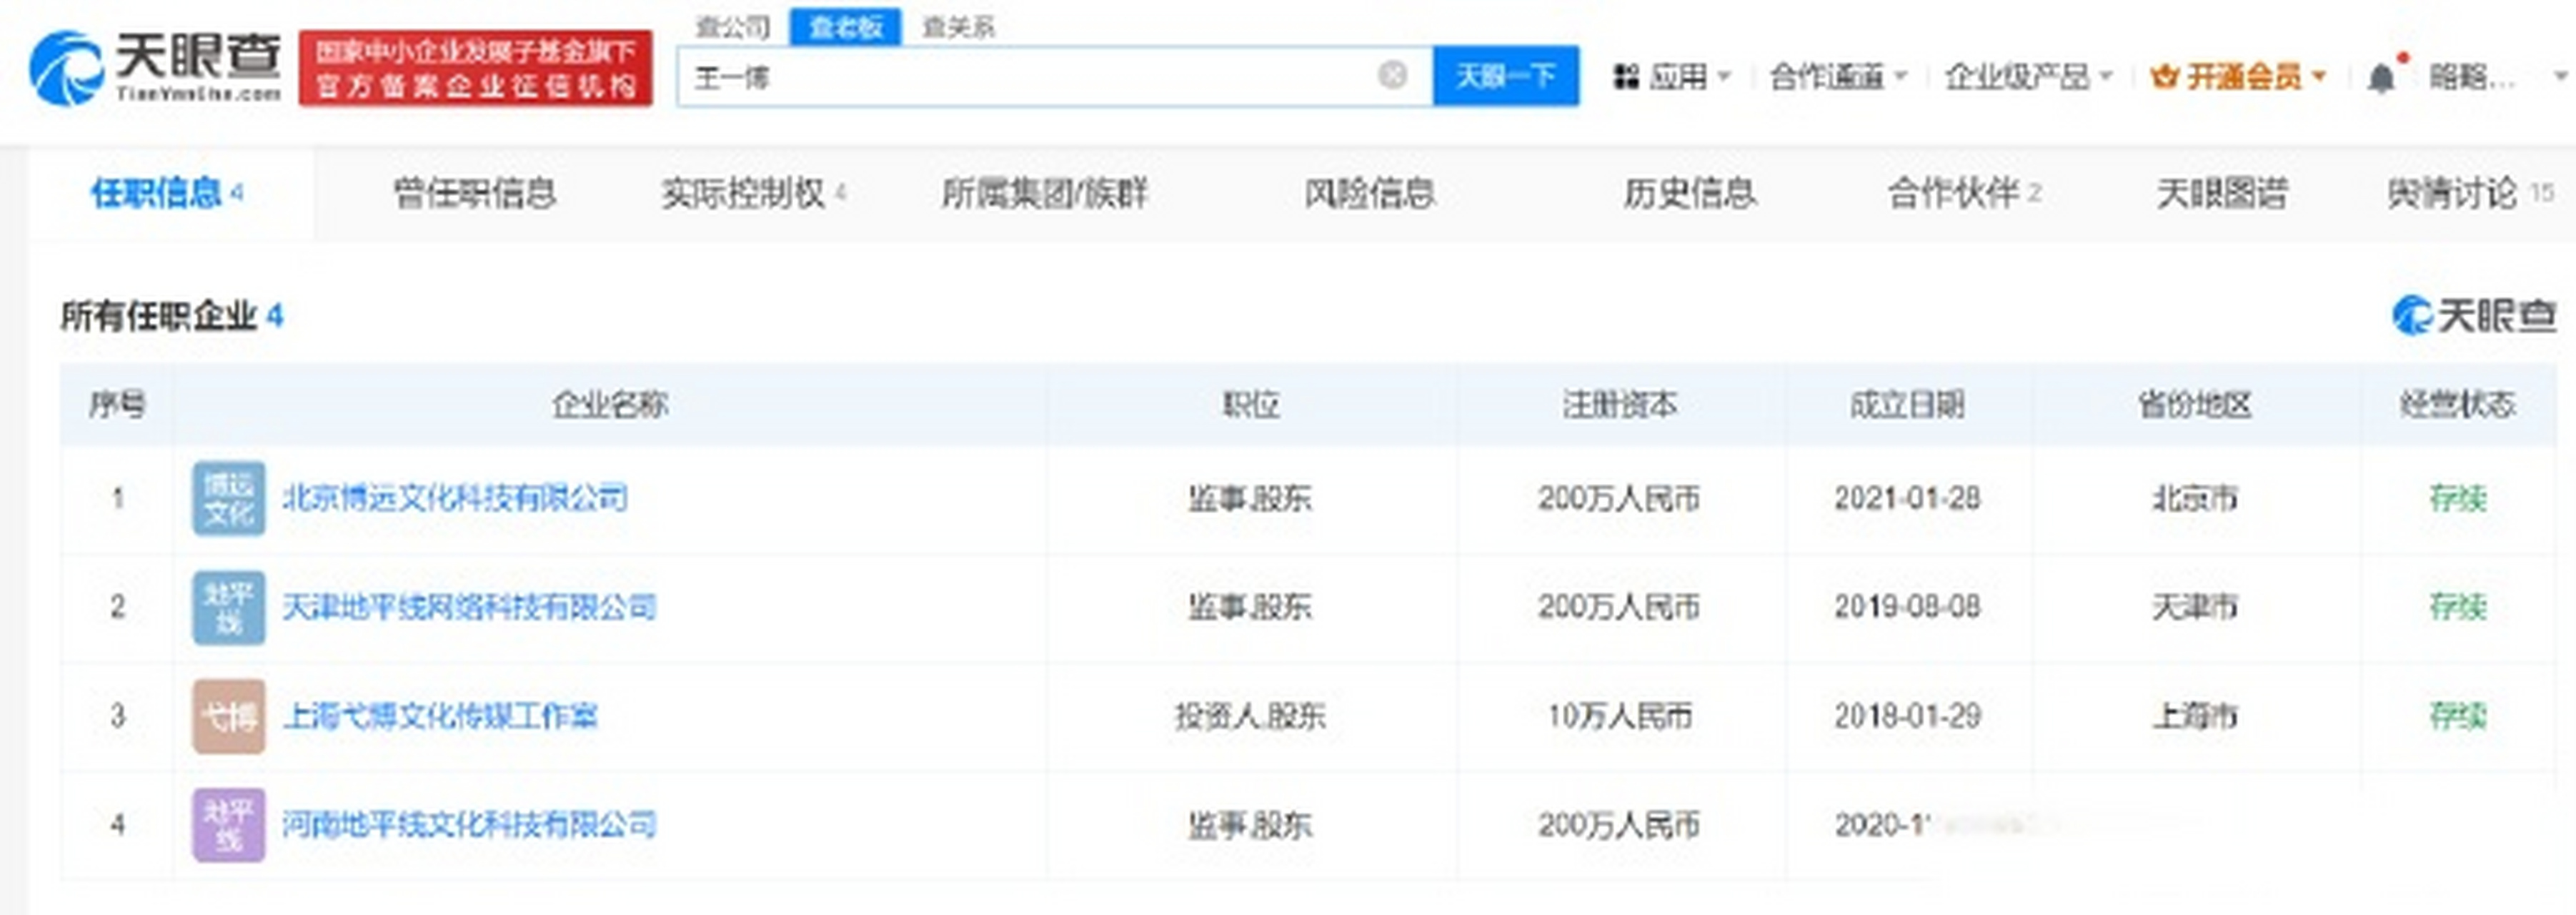Open the 应用 apps grid icon
The image size is (2576, 915).
(x=1628, y=76)
